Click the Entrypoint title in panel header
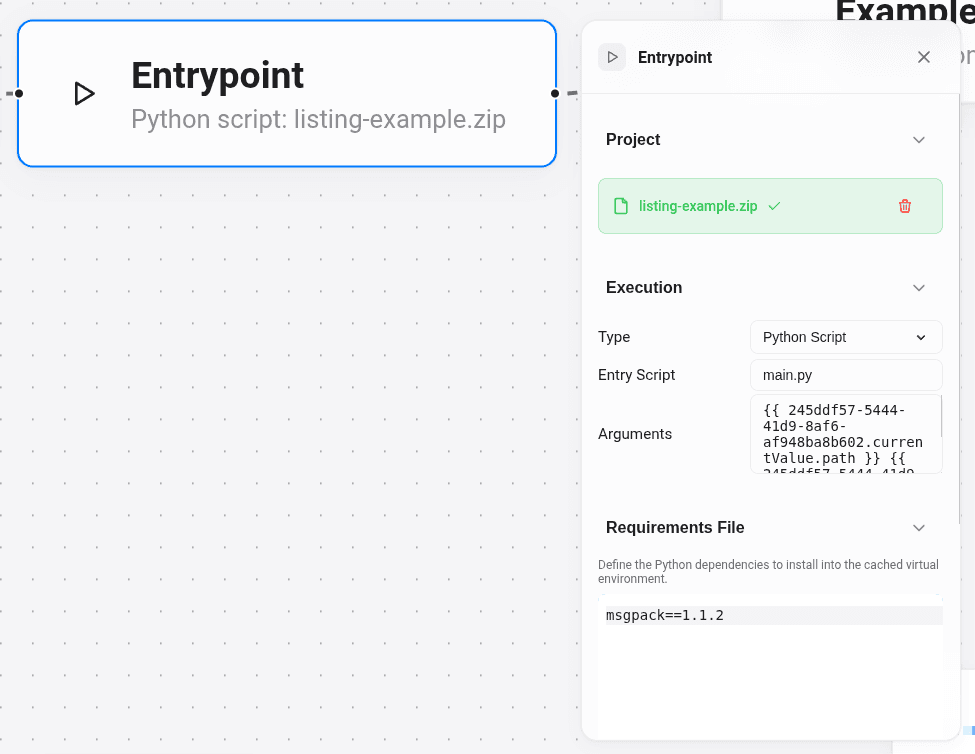The height and width of the screenshot is (754, 975). [x=675, y=57]
